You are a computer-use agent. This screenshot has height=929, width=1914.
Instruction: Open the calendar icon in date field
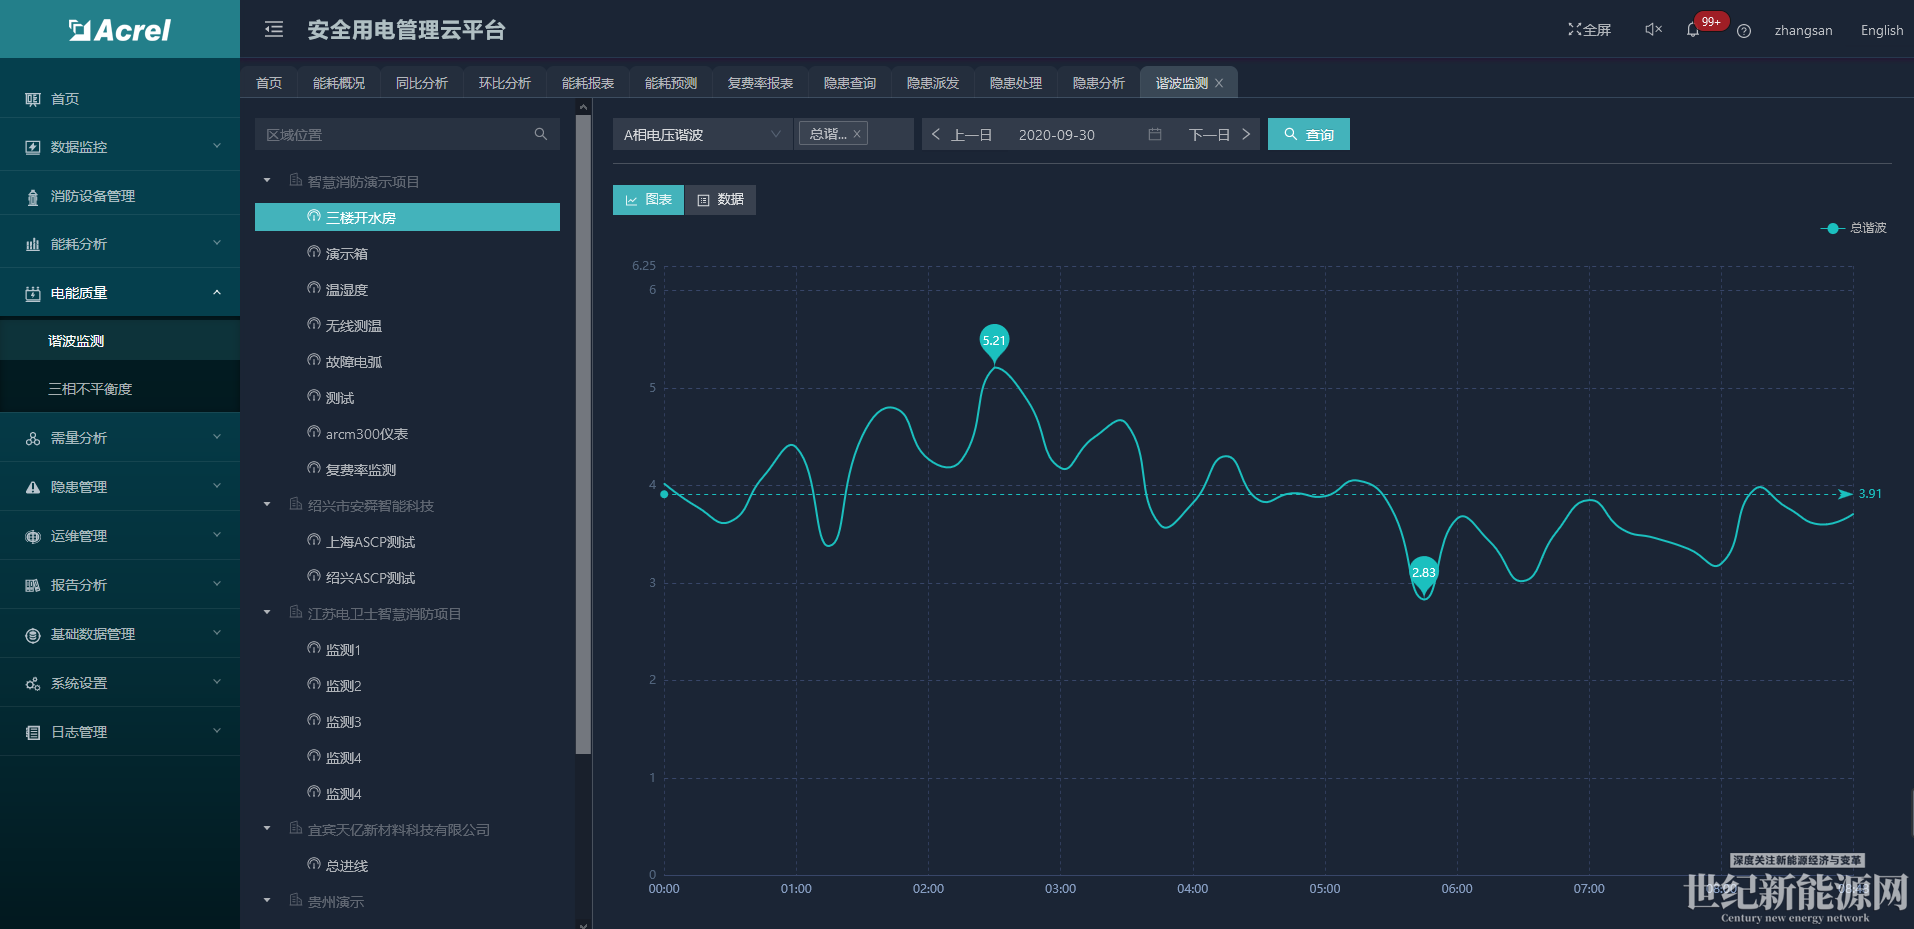[1155, 134]
